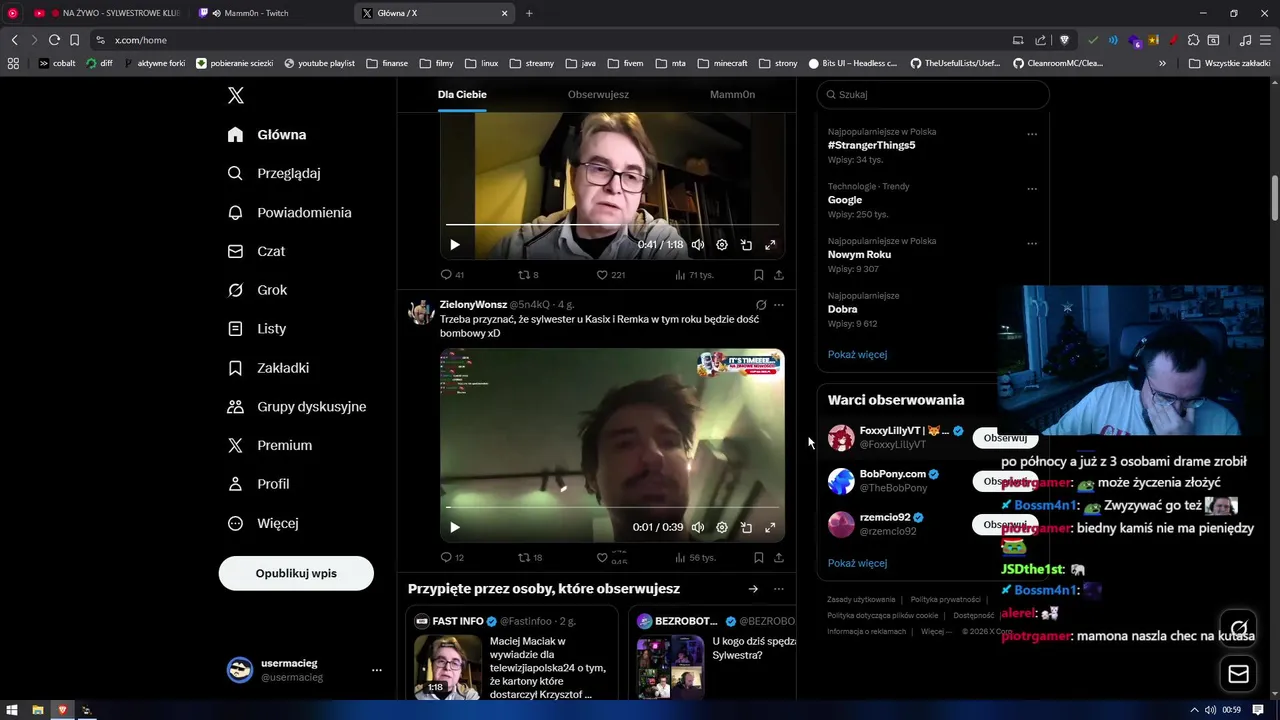Open rzemcio92 profile
Image resolution: width=1280 pixels, height=720 pixels.
[885, 518]
